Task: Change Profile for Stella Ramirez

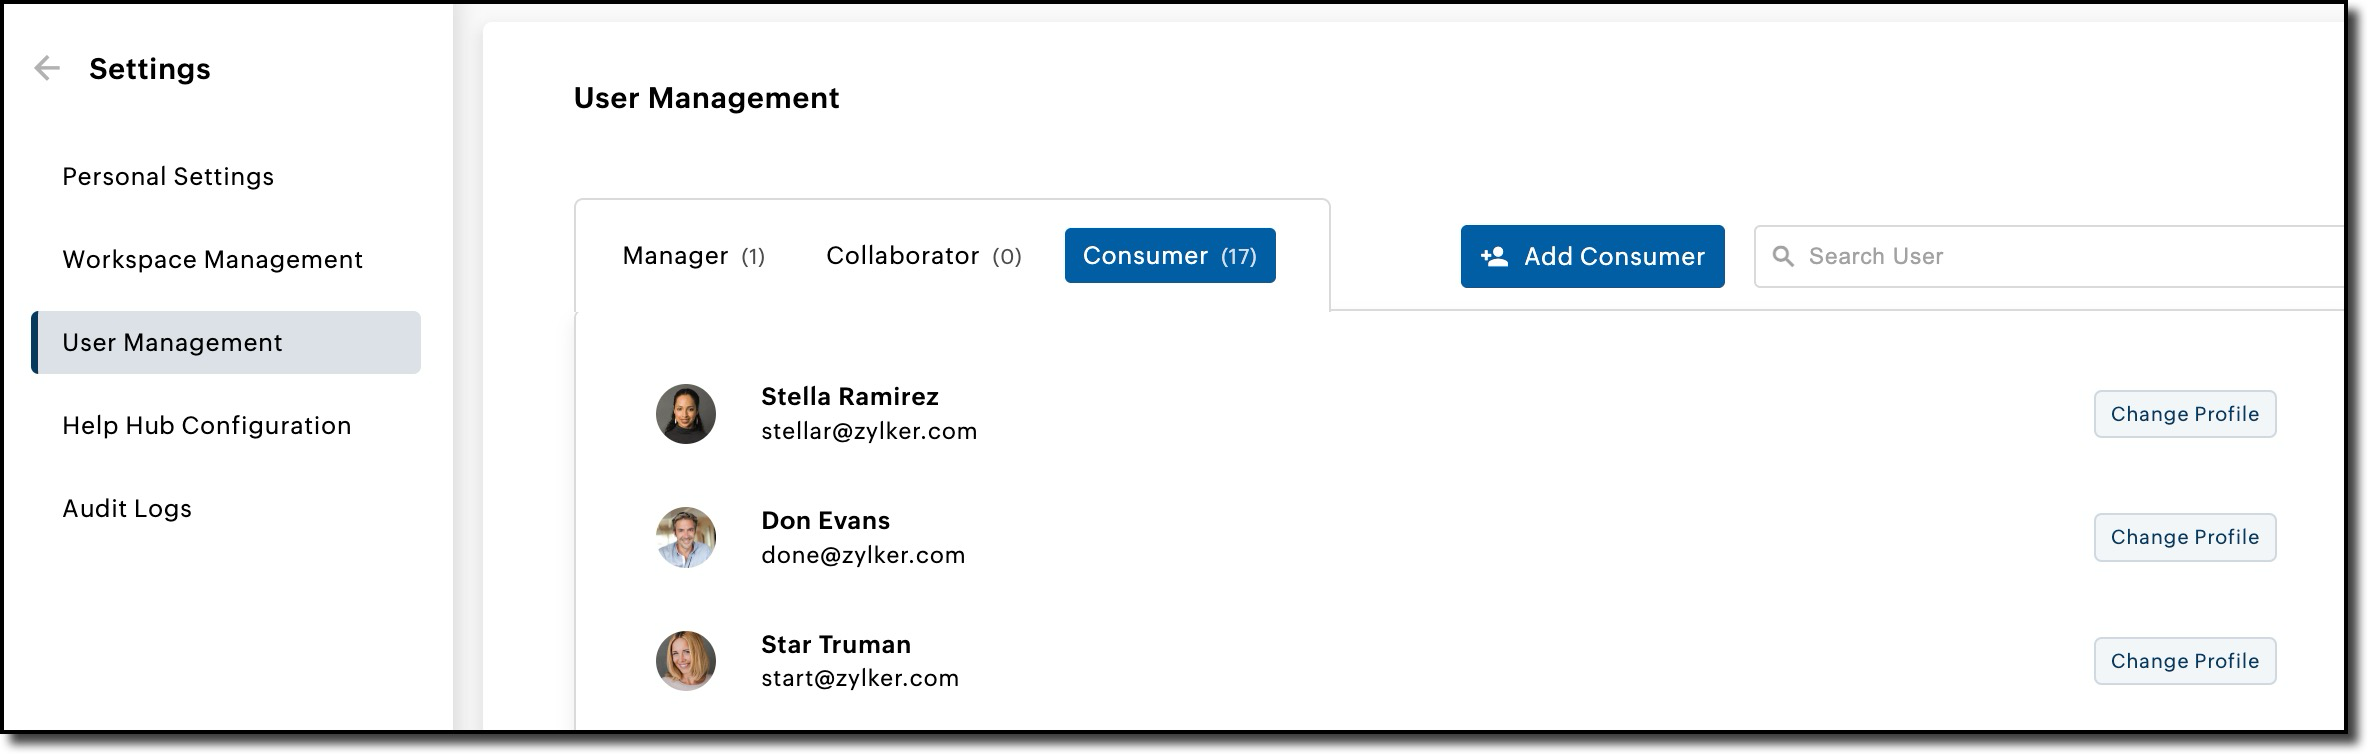Action: [2185, 414]
